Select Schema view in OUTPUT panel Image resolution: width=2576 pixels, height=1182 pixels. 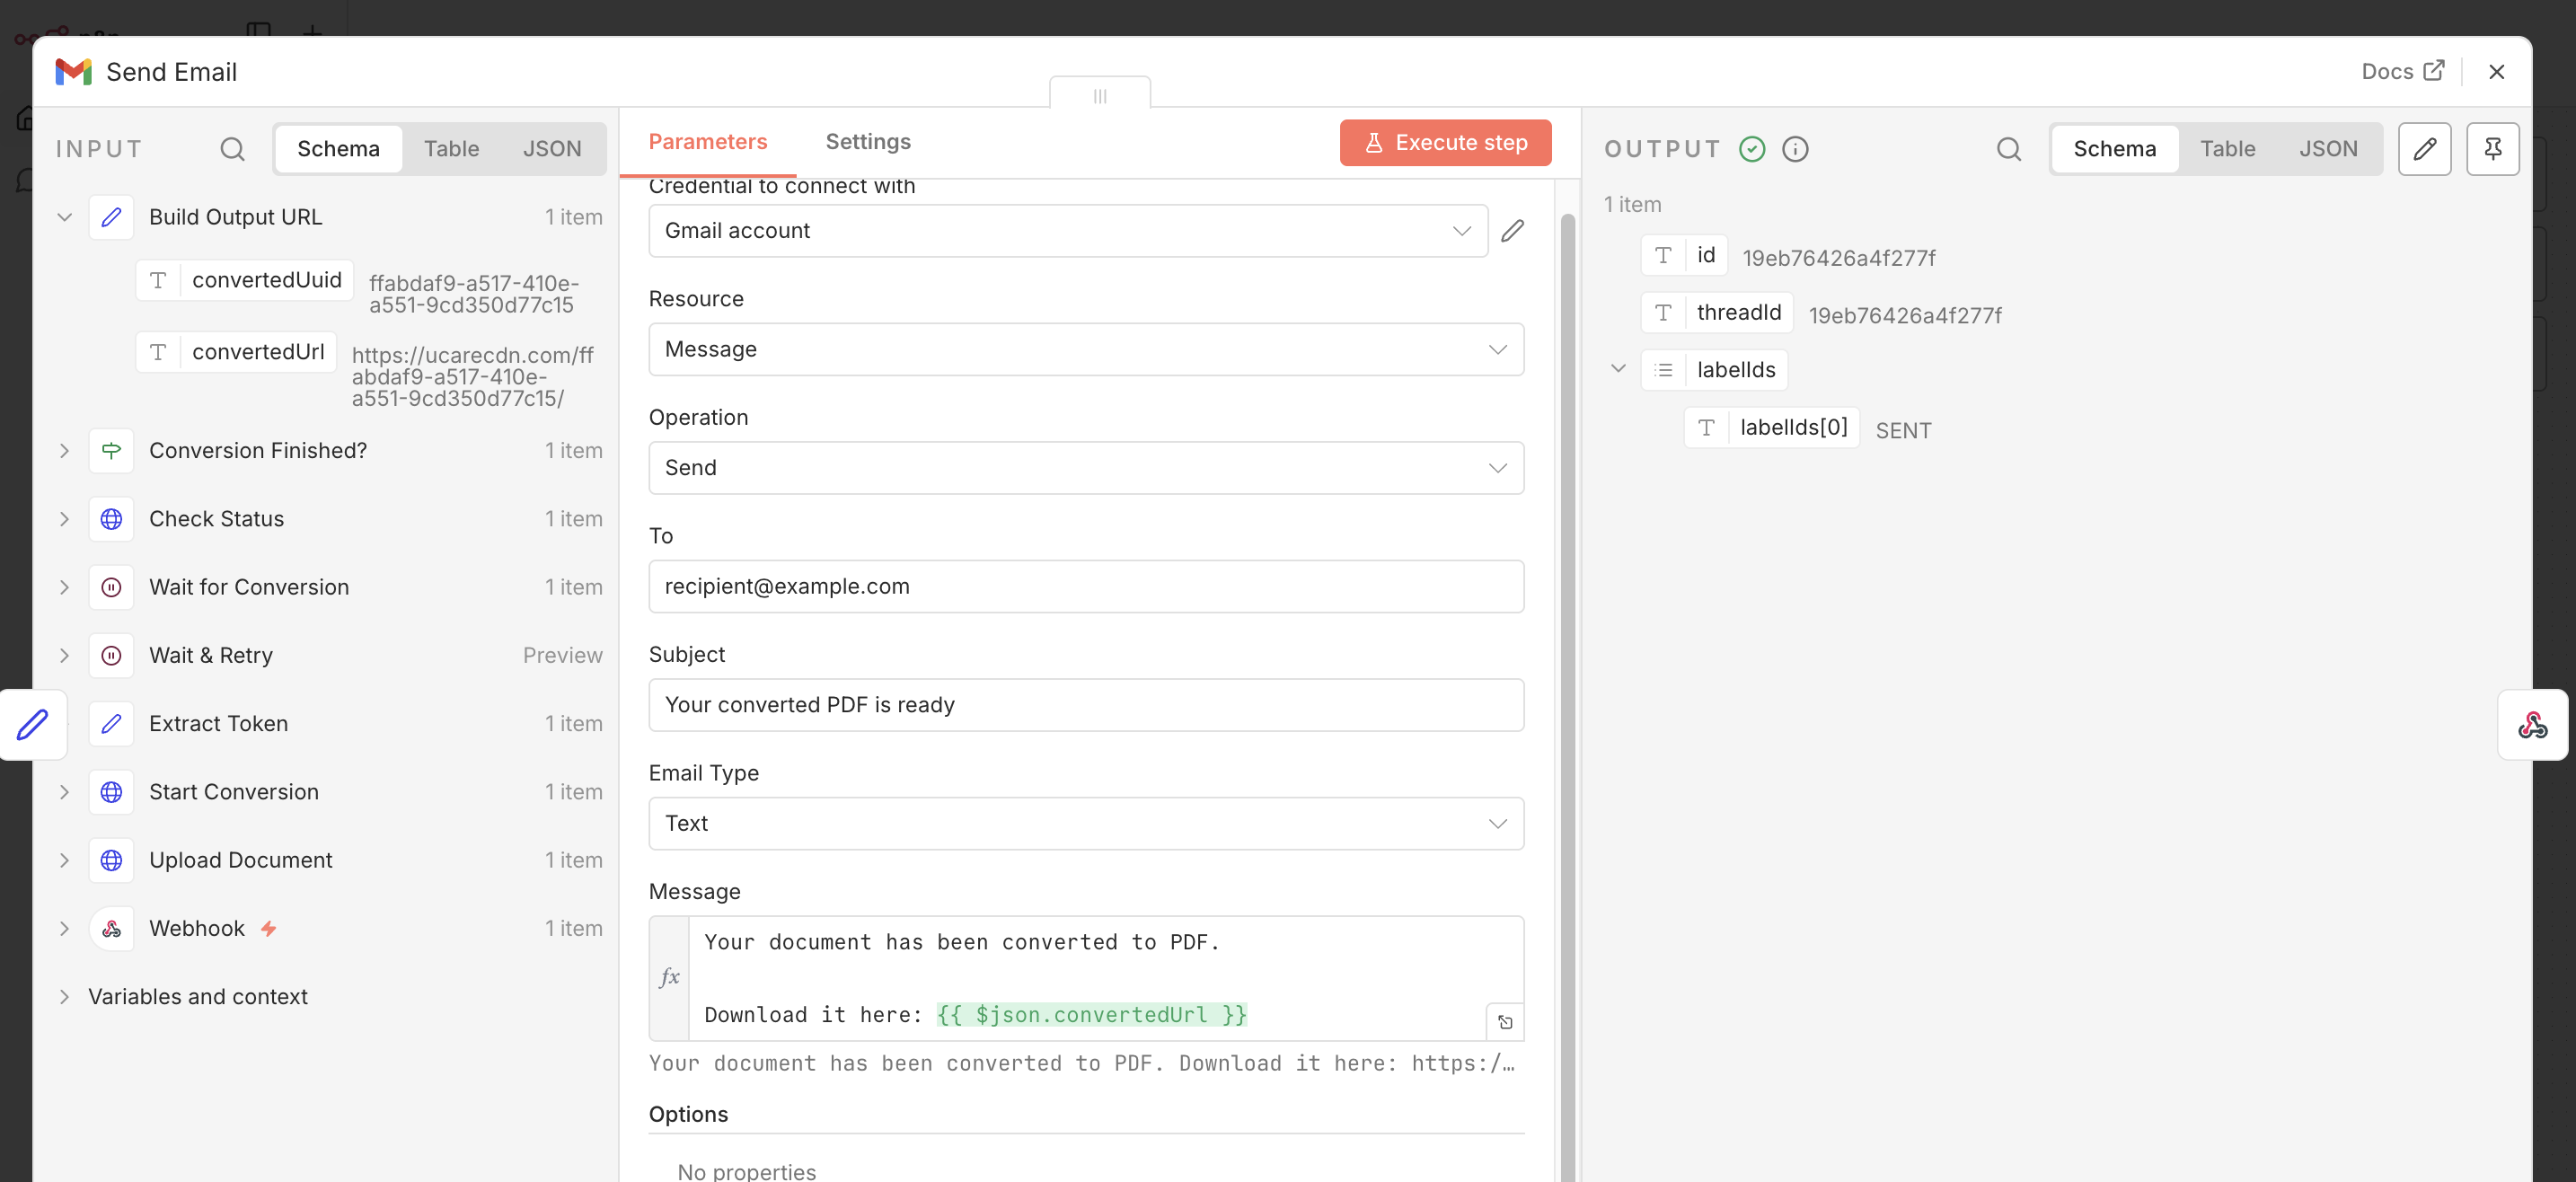coord(2114,149)
